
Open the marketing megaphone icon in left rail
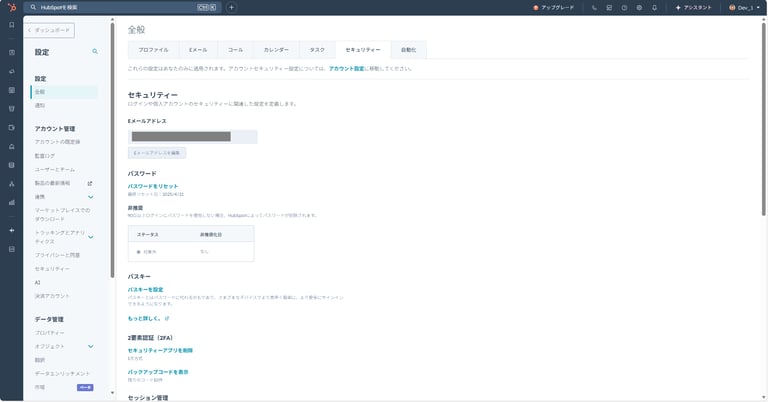coord(12,71)
